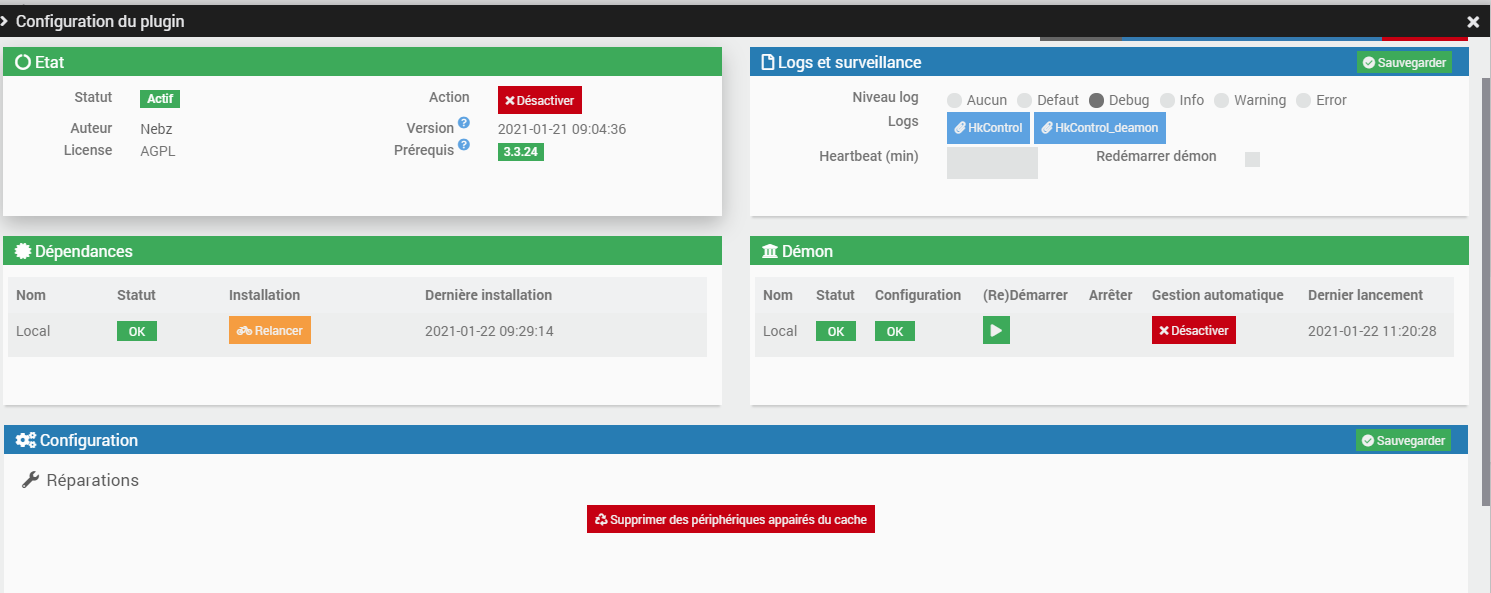Relaunch the dependencies installation
This screenshot has width=1491, height=593.
270,330
